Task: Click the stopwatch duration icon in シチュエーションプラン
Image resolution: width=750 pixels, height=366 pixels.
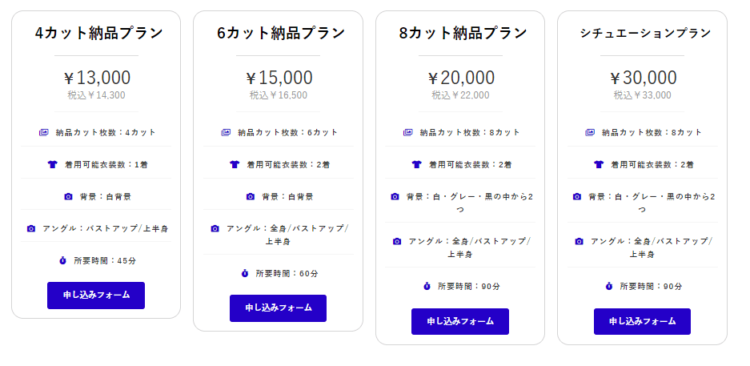Action: 609,286
